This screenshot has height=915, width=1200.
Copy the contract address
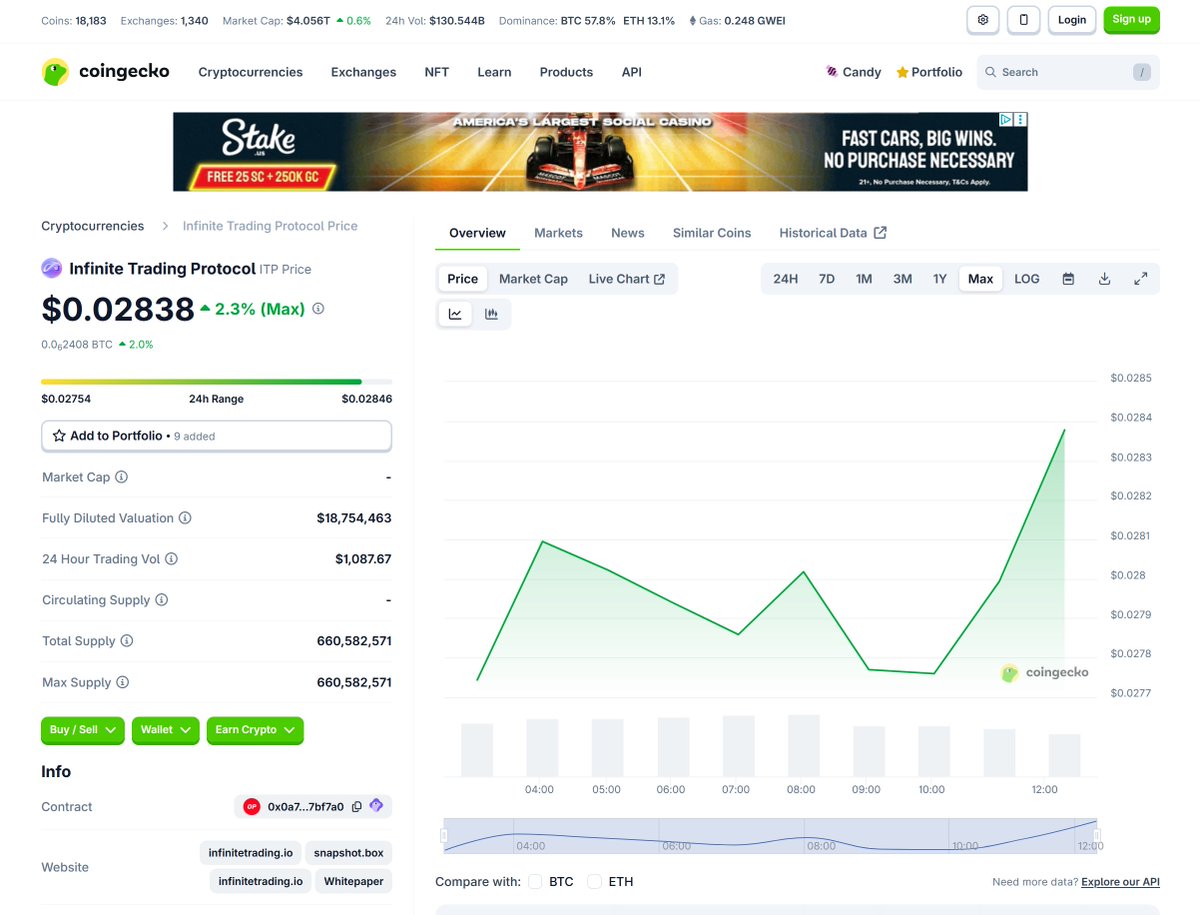(x=357, y=807)
